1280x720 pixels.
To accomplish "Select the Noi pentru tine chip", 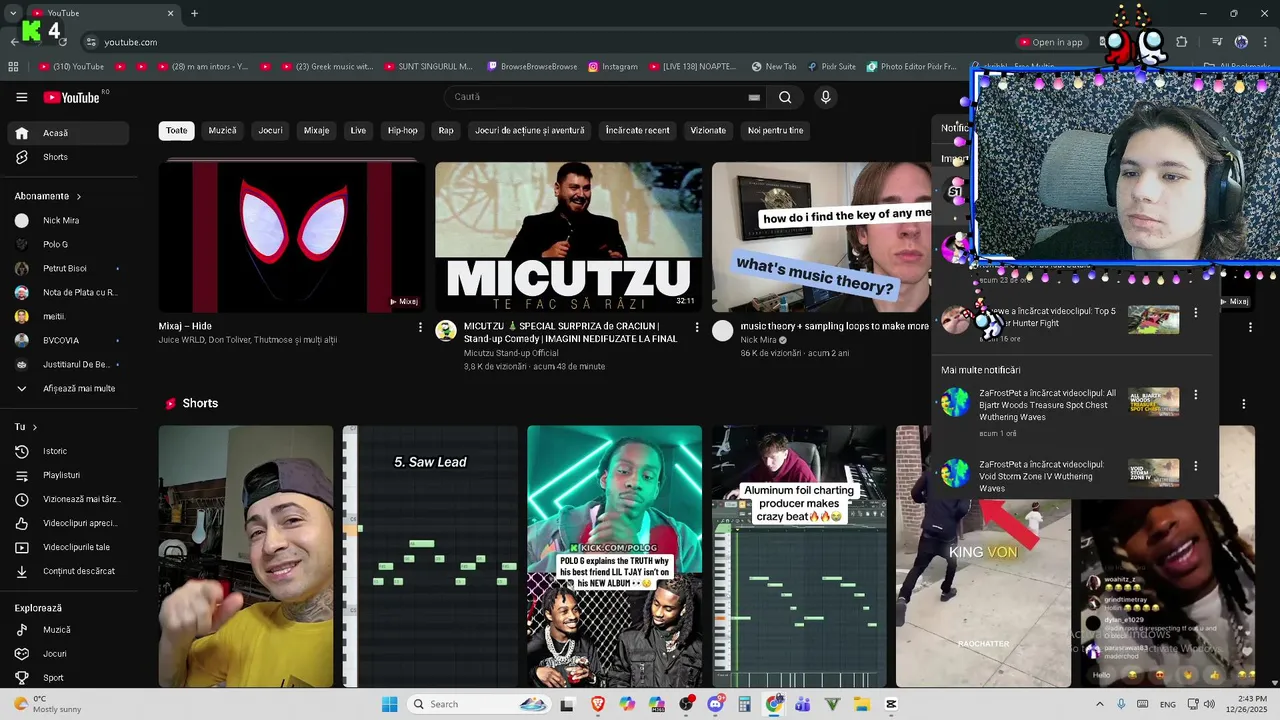I will [776, 131].
